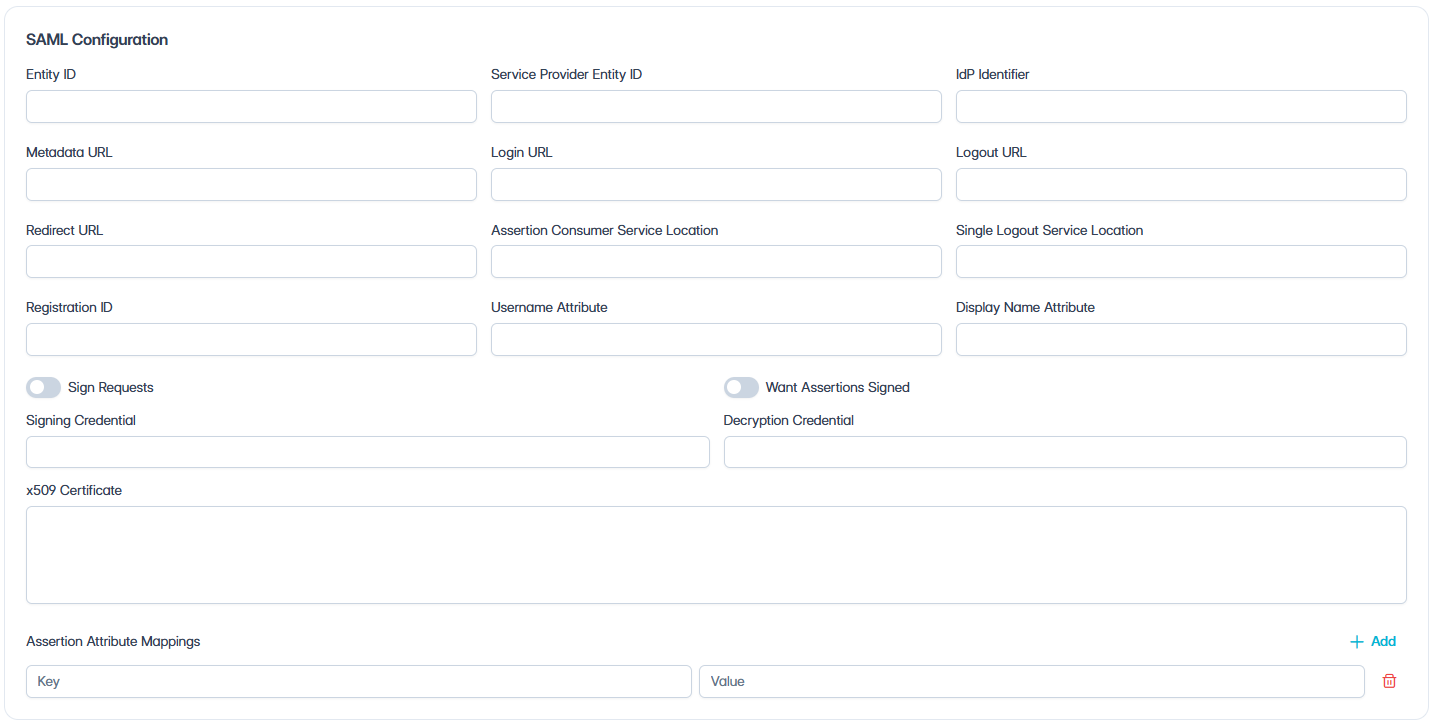The image size is (1435, 726).
Task: Click the Add button for attribute mappings
Action: [1373, 641]
